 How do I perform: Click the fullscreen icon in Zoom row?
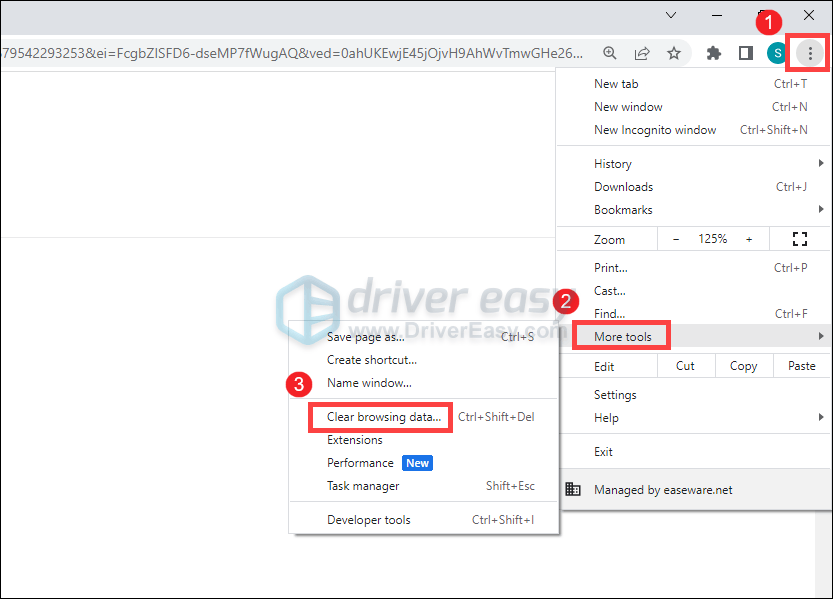click(x=799, y=239)
